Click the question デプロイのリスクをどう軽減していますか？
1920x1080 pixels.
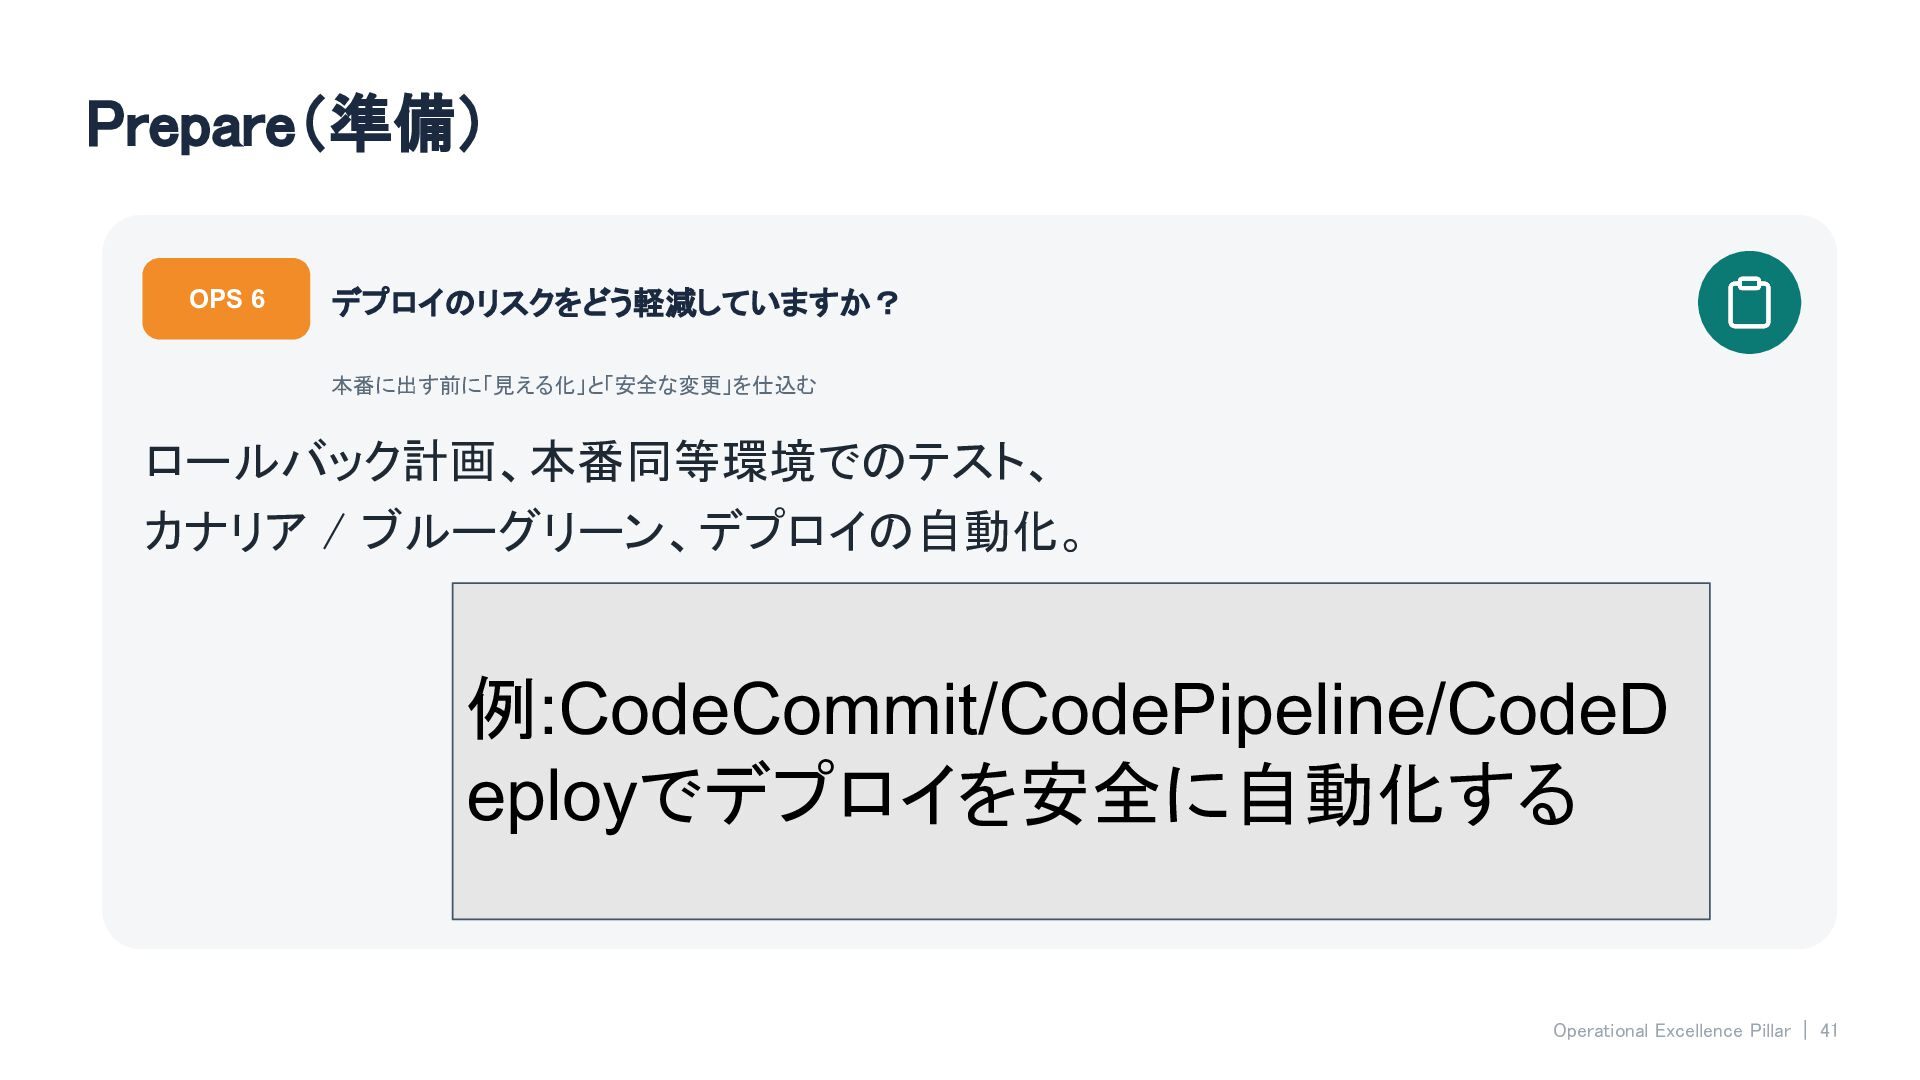tap(615, 302)
